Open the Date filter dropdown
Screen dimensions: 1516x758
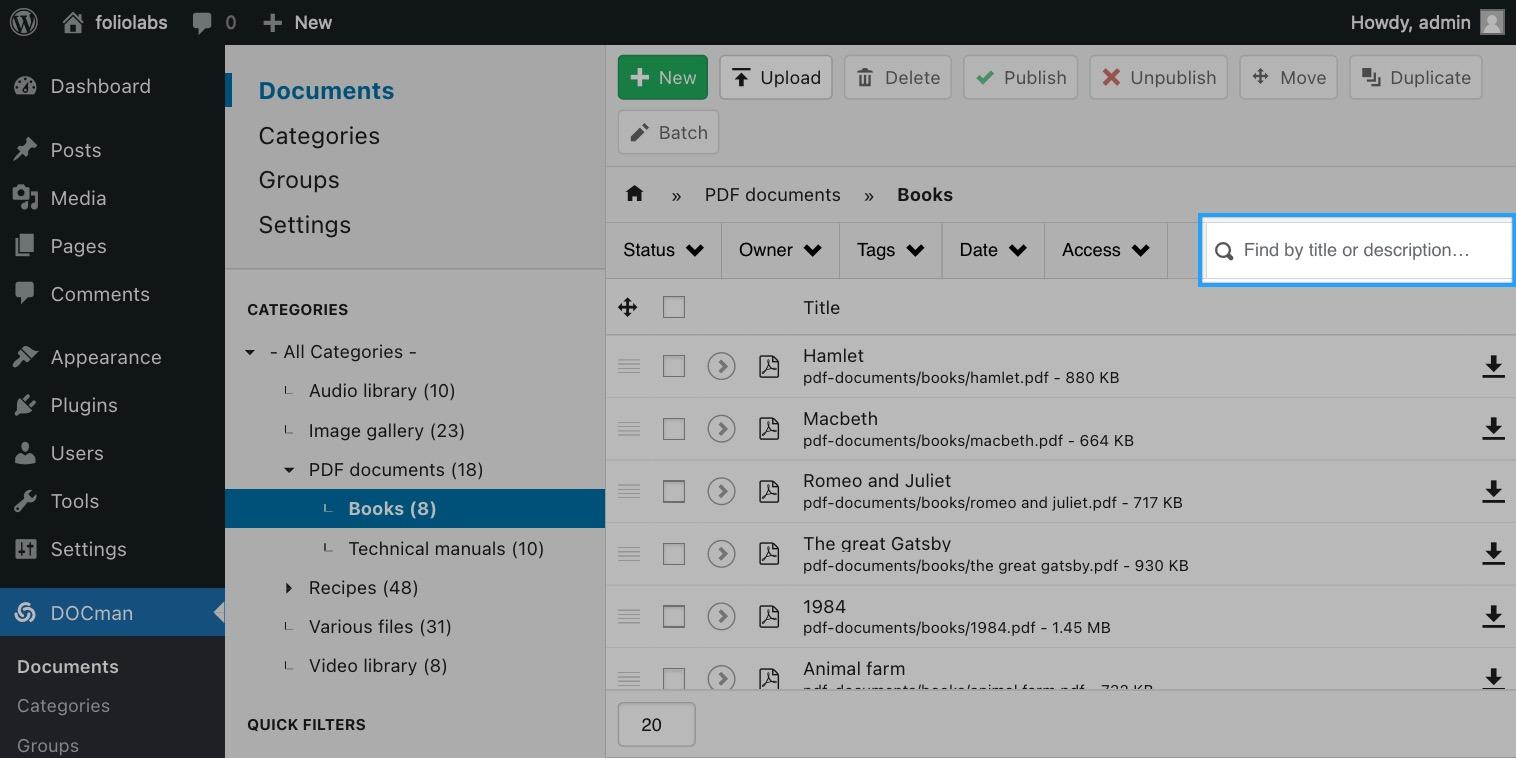993,250
